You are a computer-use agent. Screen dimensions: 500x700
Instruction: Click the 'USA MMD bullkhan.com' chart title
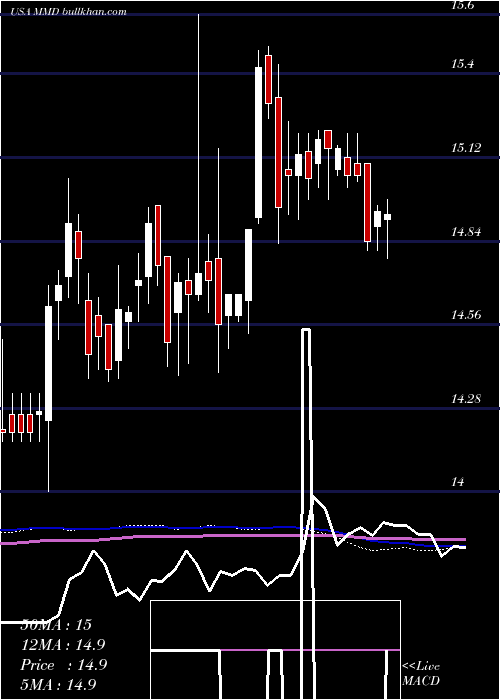[69, 12]
